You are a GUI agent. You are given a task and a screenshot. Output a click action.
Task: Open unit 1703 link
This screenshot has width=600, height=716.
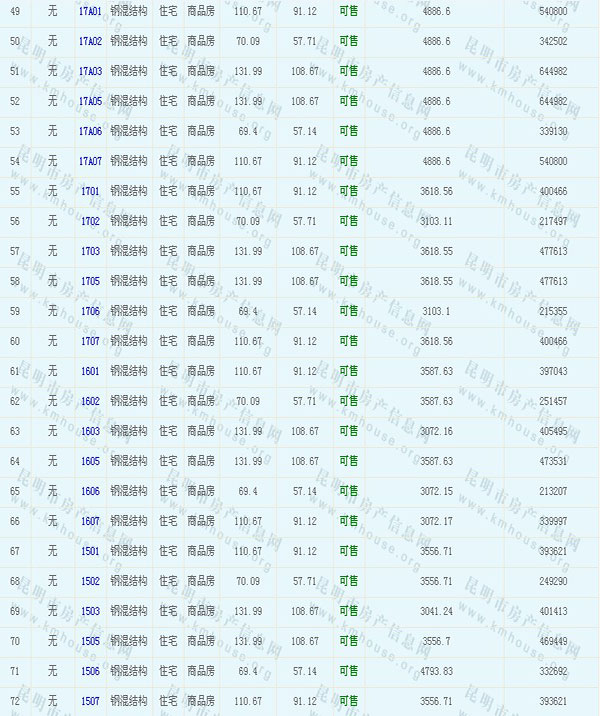pos(90,251)
